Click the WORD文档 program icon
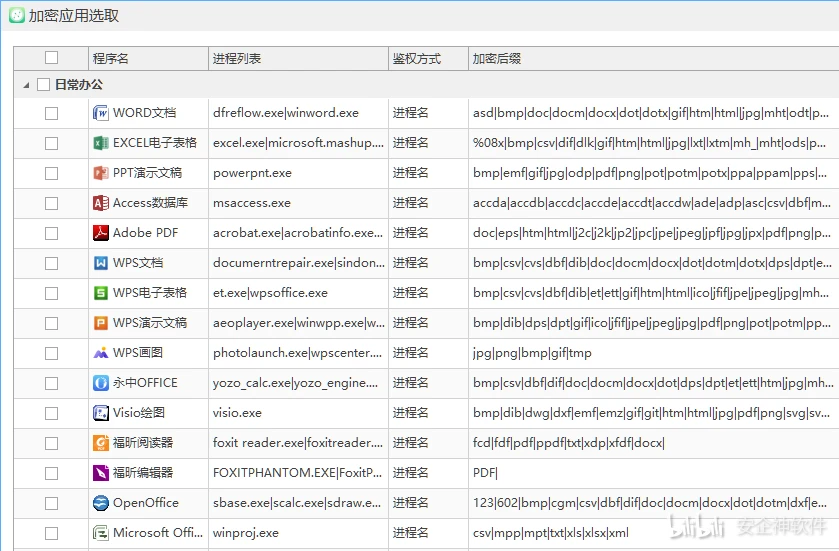Viewport: 839px width, 551px height. 101,113
